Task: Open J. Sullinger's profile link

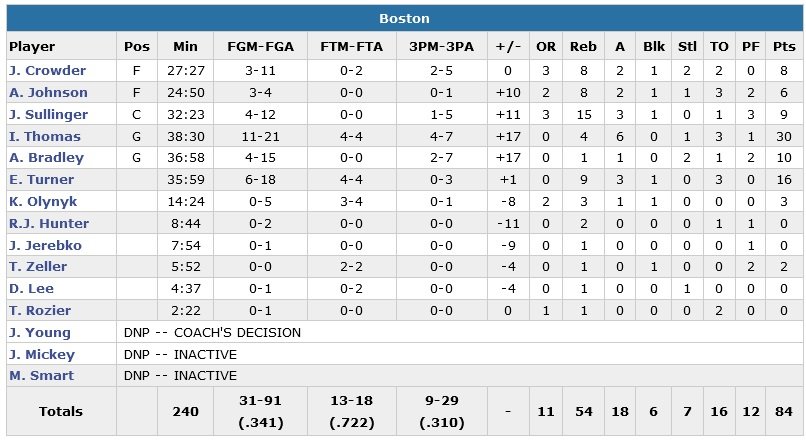Action: click(48, 115)
